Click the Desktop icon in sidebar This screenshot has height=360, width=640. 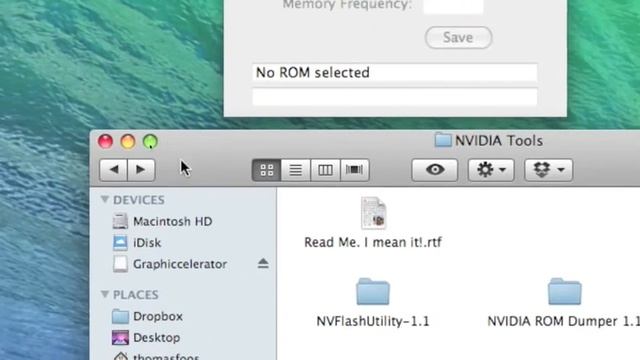click(120, 338)
